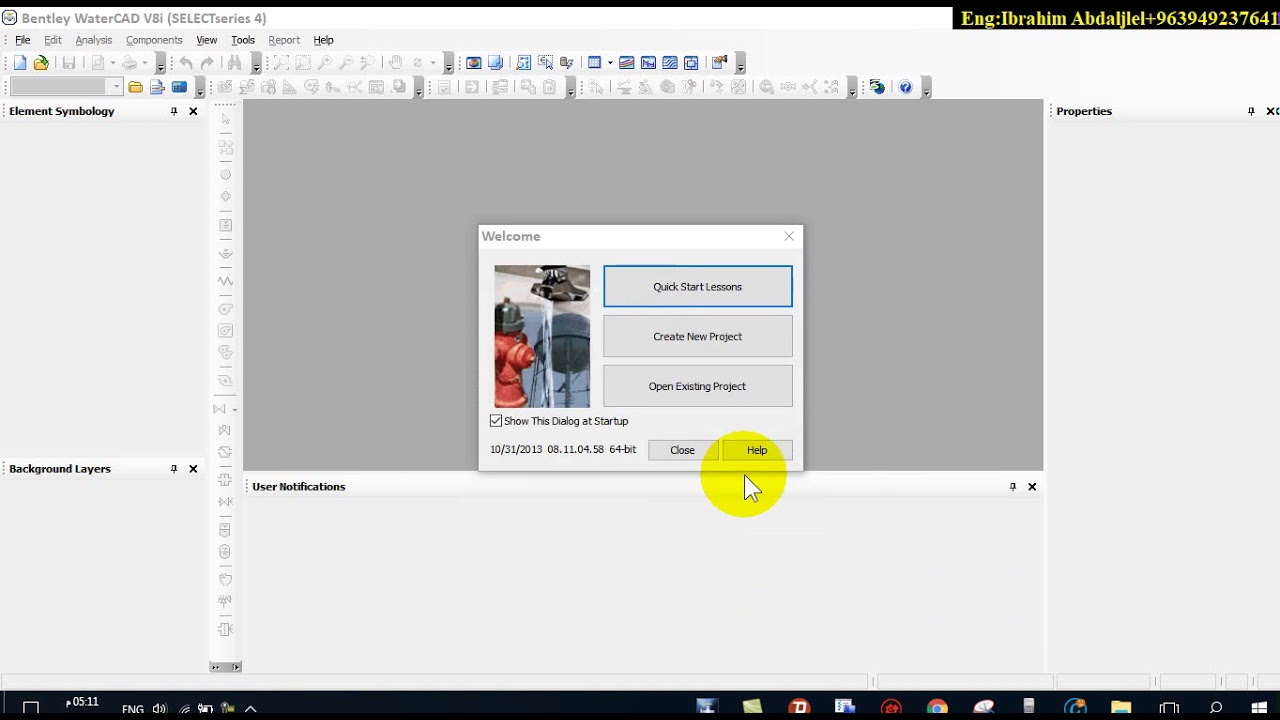The height and width of the screenshot is (720, 1280).
Task: Click the ENG language indicator in taskbar
Action: tap(133, 709)
